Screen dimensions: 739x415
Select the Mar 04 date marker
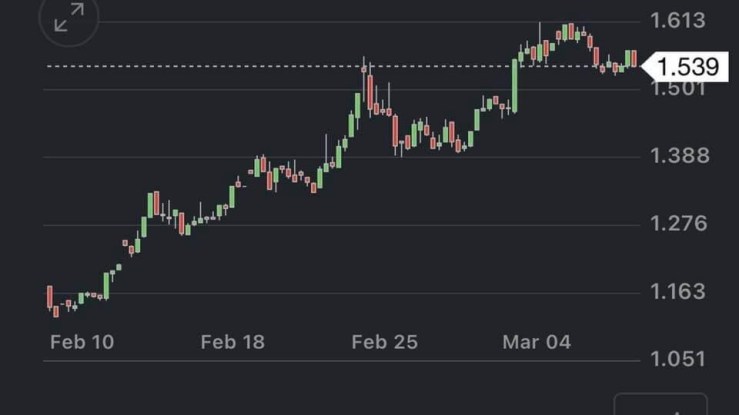536,342
